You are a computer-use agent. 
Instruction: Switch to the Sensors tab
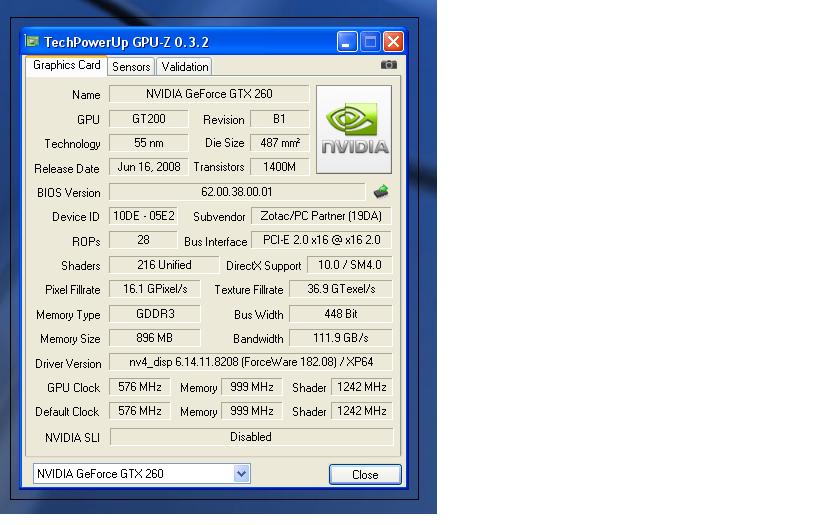coord(131,67)
